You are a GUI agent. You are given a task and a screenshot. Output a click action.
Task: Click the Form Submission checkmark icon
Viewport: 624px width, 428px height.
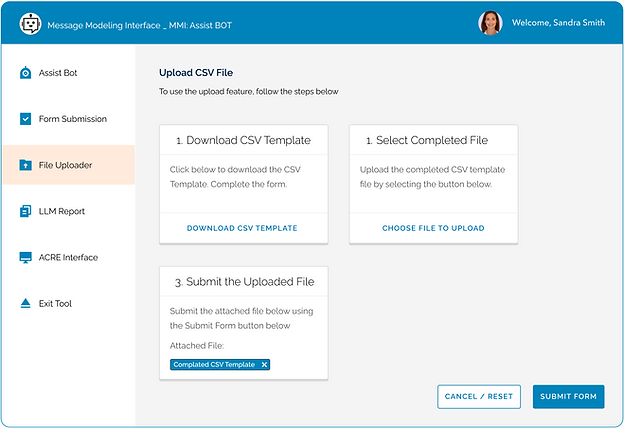[x=25, y=119]
